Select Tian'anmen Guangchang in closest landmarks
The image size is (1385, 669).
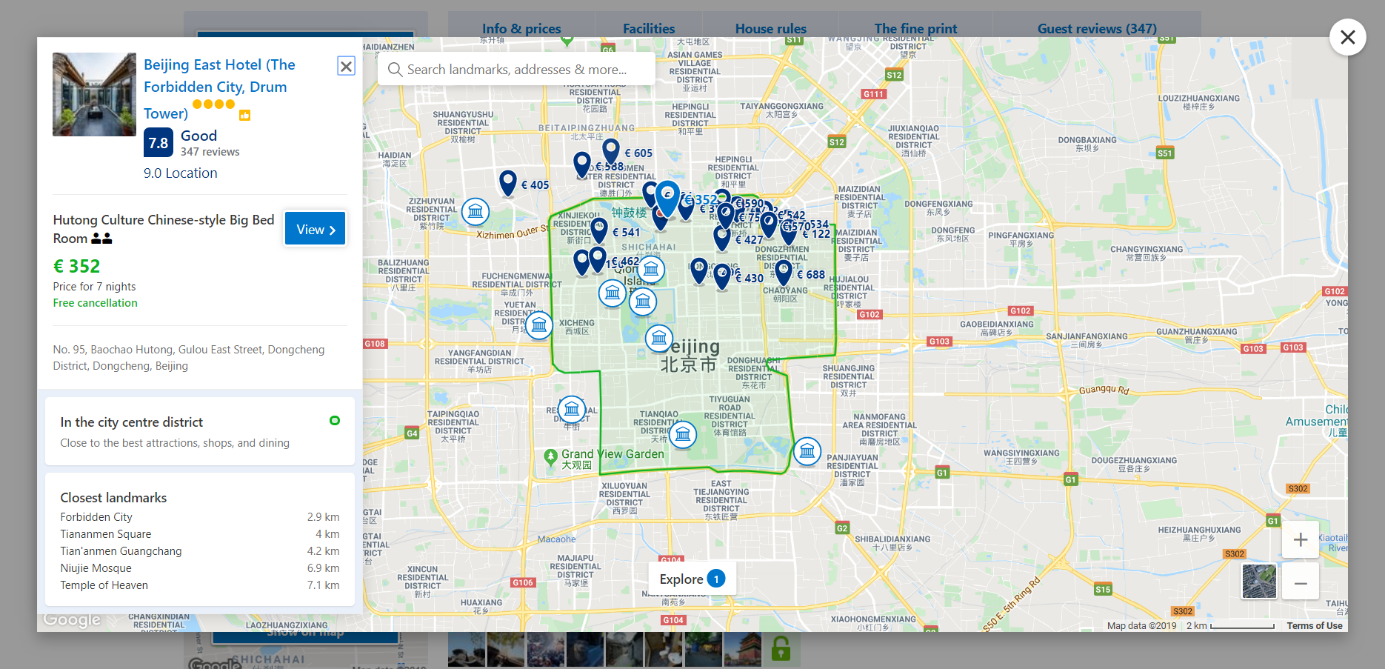tap(121, 551)
